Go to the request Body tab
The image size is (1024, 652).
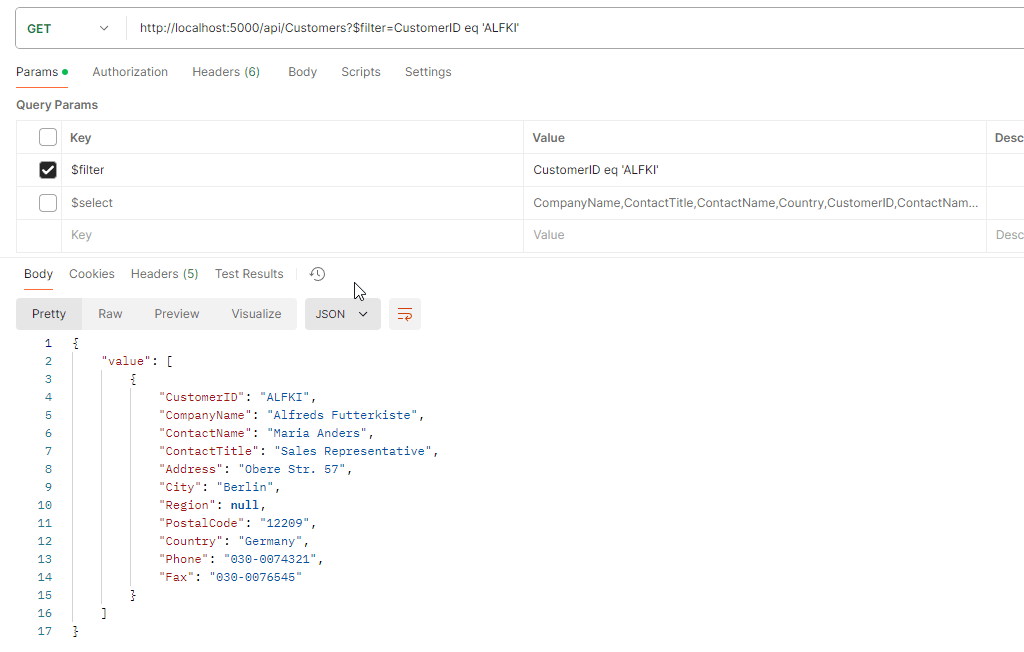(302, 72)
